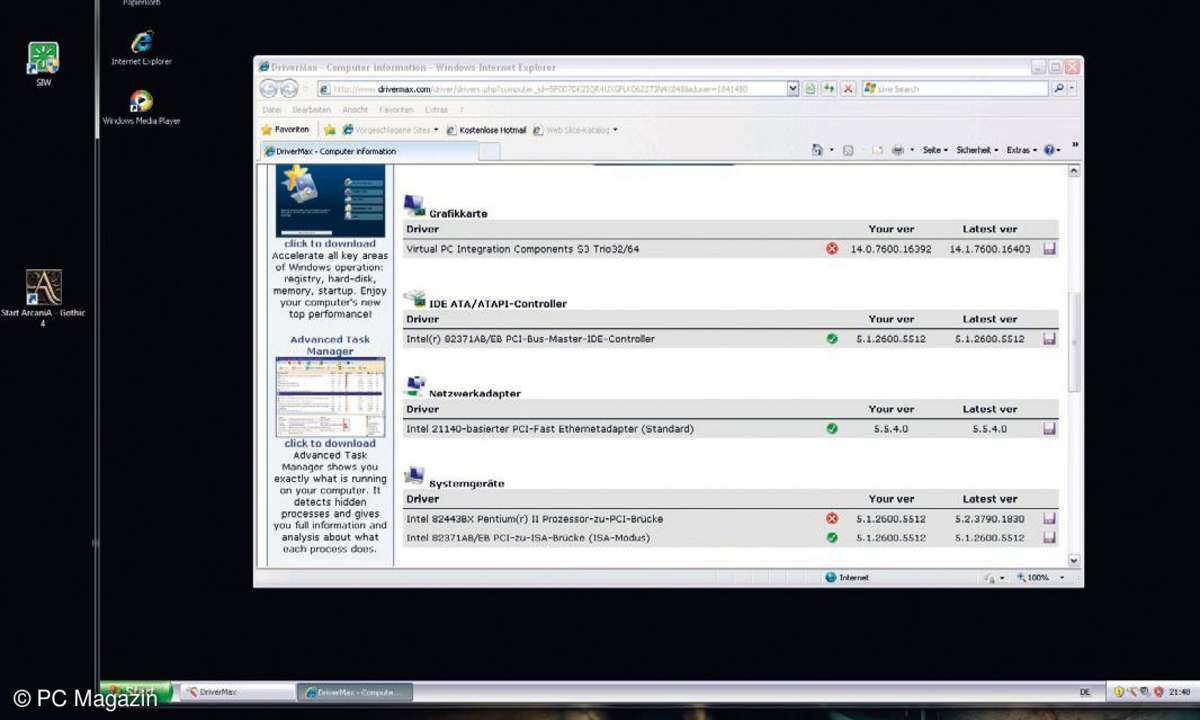Click the Home icon in the command bar
The height and width of the screenshot is (720, 1200).
point(817,150)
